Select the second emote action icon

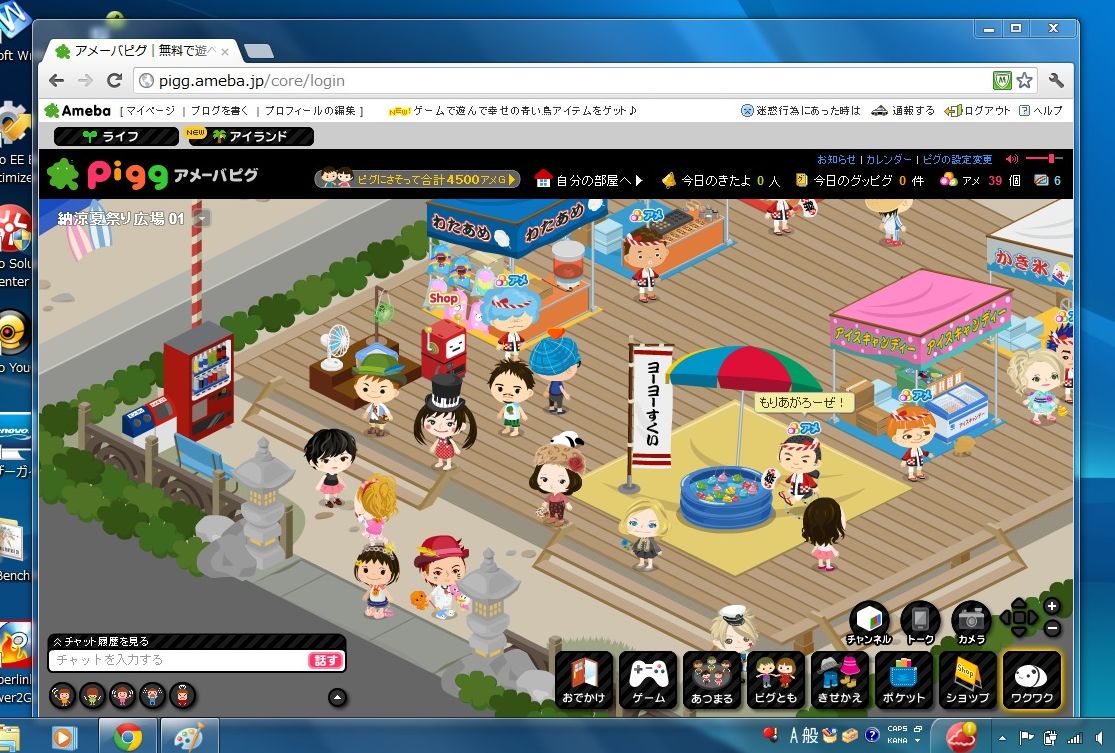(x=92, y=695)
